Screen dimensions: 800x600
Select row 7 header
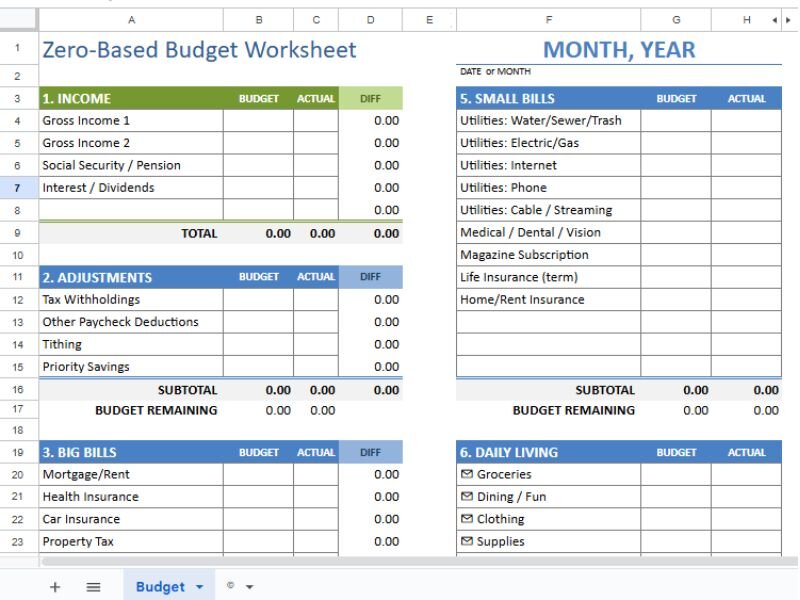19,188
